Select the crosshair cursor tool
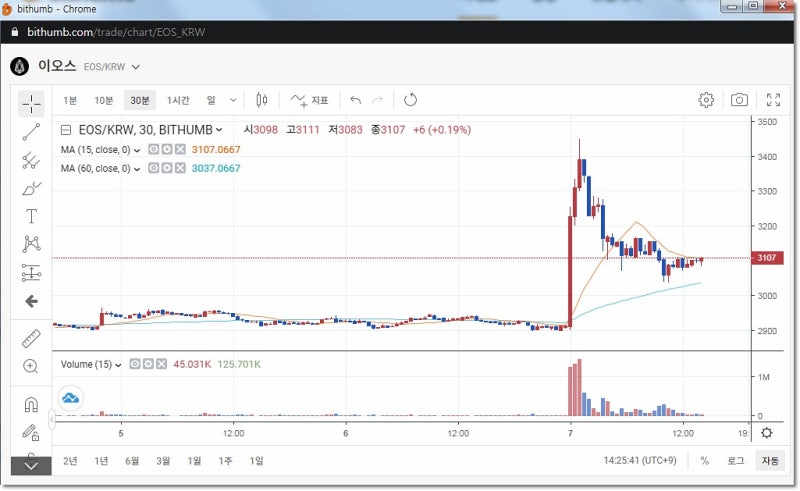This screenshot has height=491, width=800. point(31,104)
